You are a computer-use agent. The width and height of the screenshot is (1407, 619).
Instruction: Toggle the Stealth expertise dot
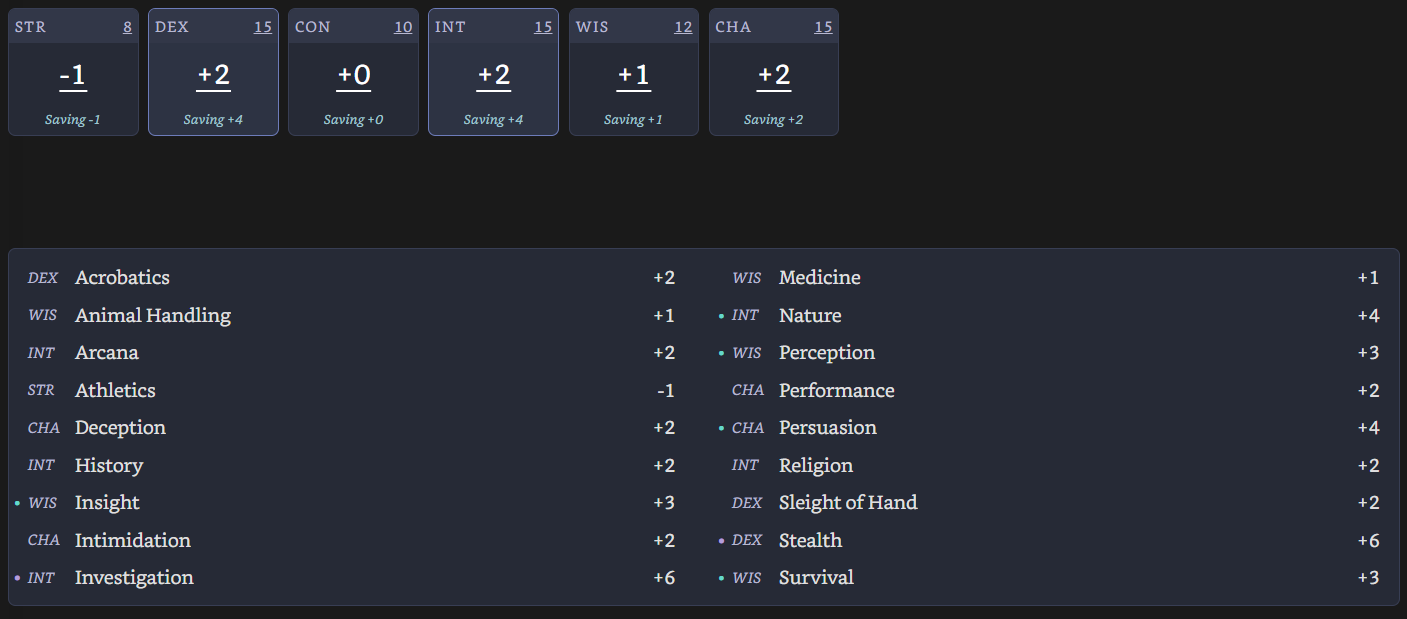722,541
